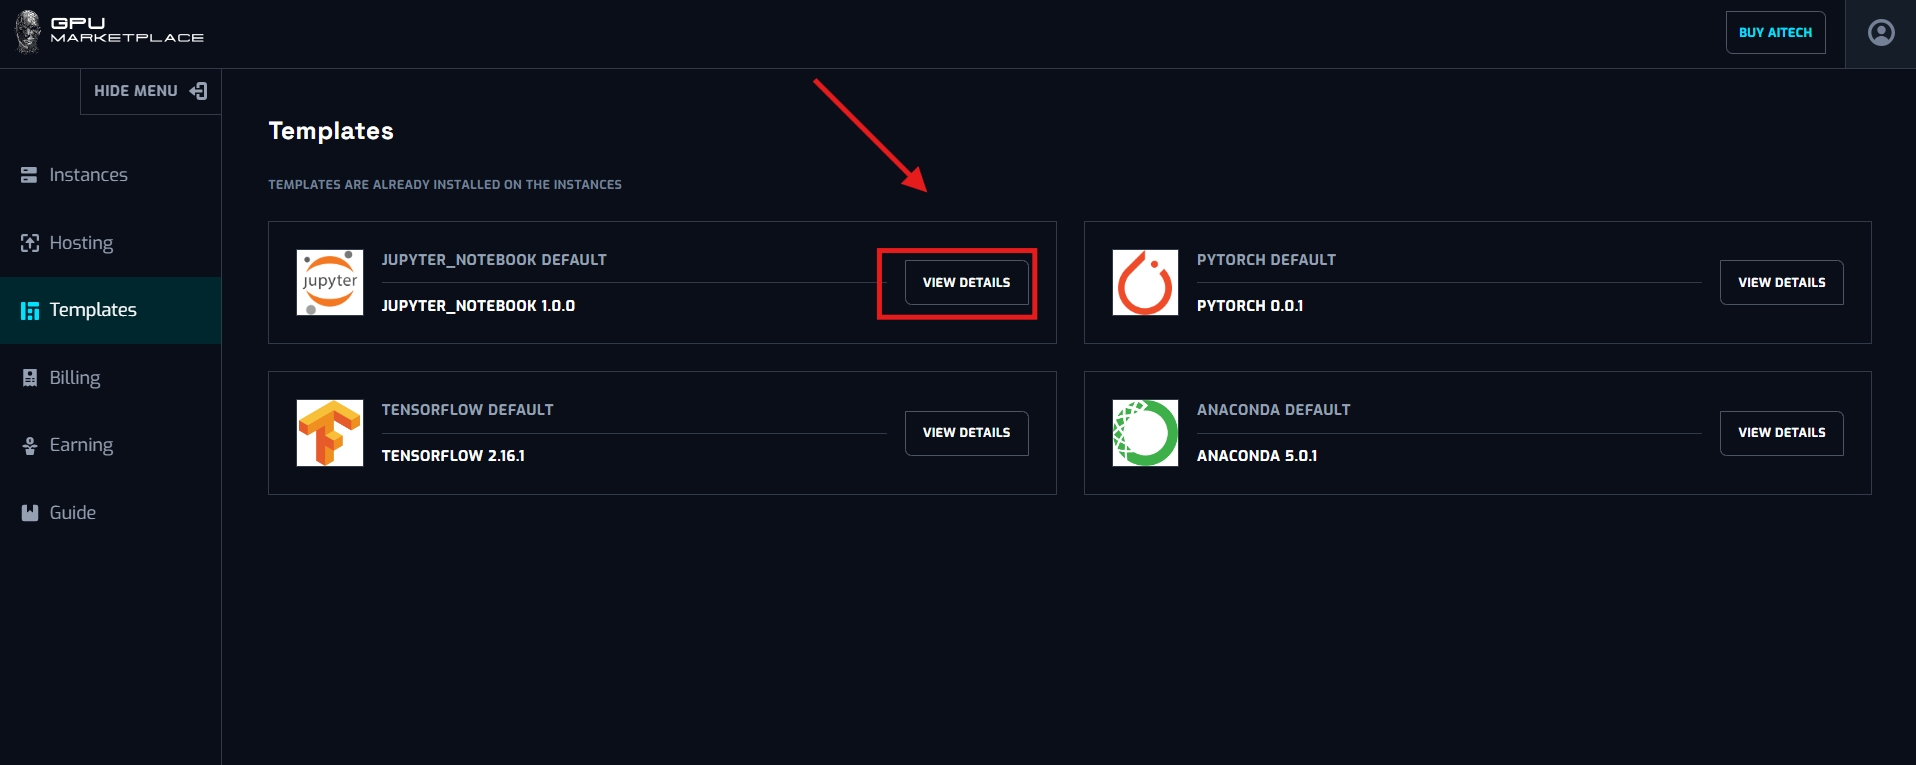This screenshot has height=765, width=1916.
Task: Click the Billing receipt icon
Action: pos(29,378)
